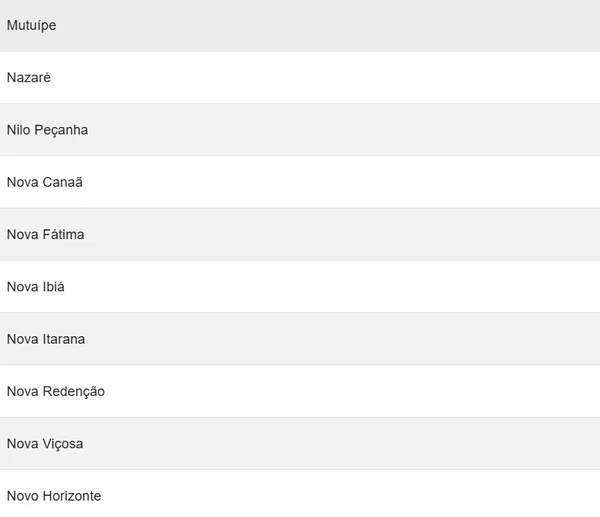
Task: Click the text label Mutuípe
Action: (x=31, y=26)
